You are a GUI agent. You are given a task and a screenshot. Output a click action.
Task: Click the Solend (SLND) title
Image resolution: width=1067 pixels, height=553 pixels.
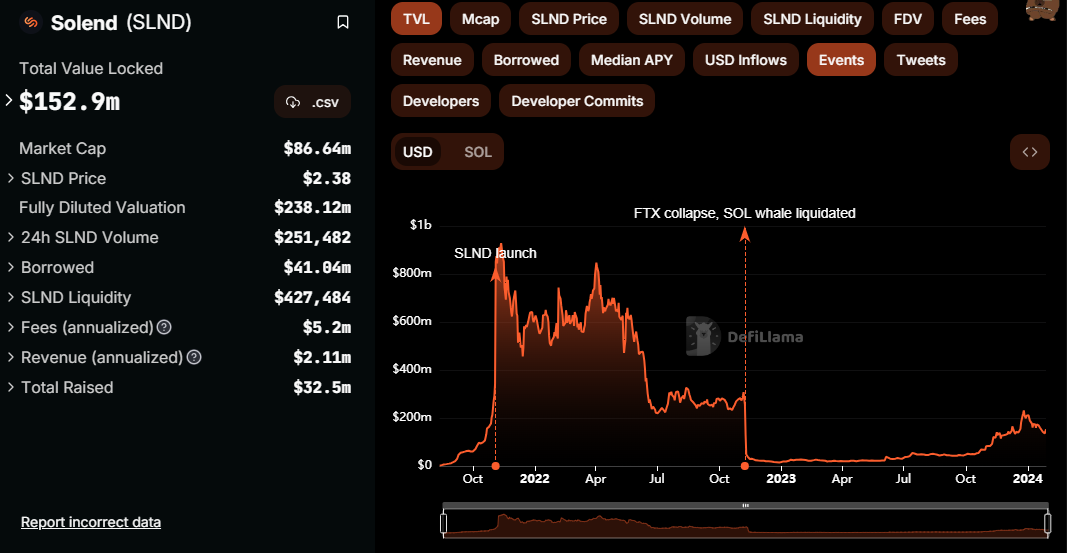tap(121, 22)
